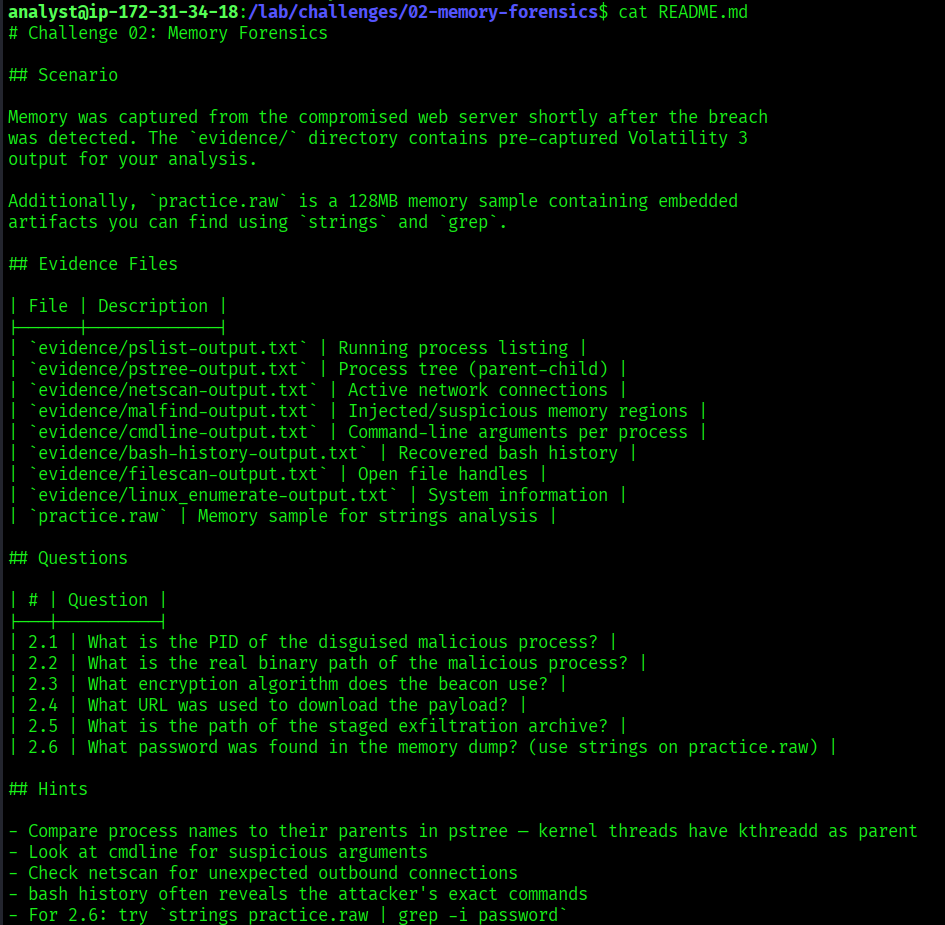The image size is (945, 925).
Task: Click the 'Challenge 02: Memory Forensics' heading
Action: (177, 33)
